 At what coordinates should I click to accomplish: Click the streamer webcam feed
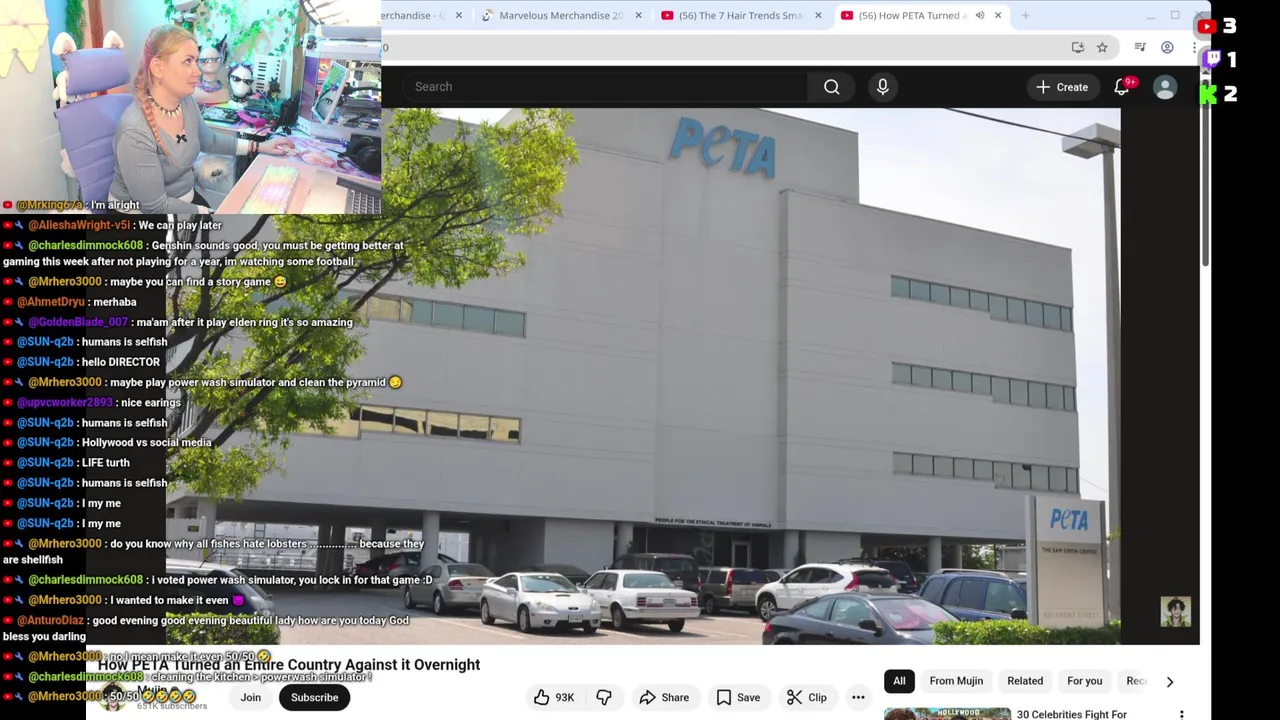click(x=190, y=107)
